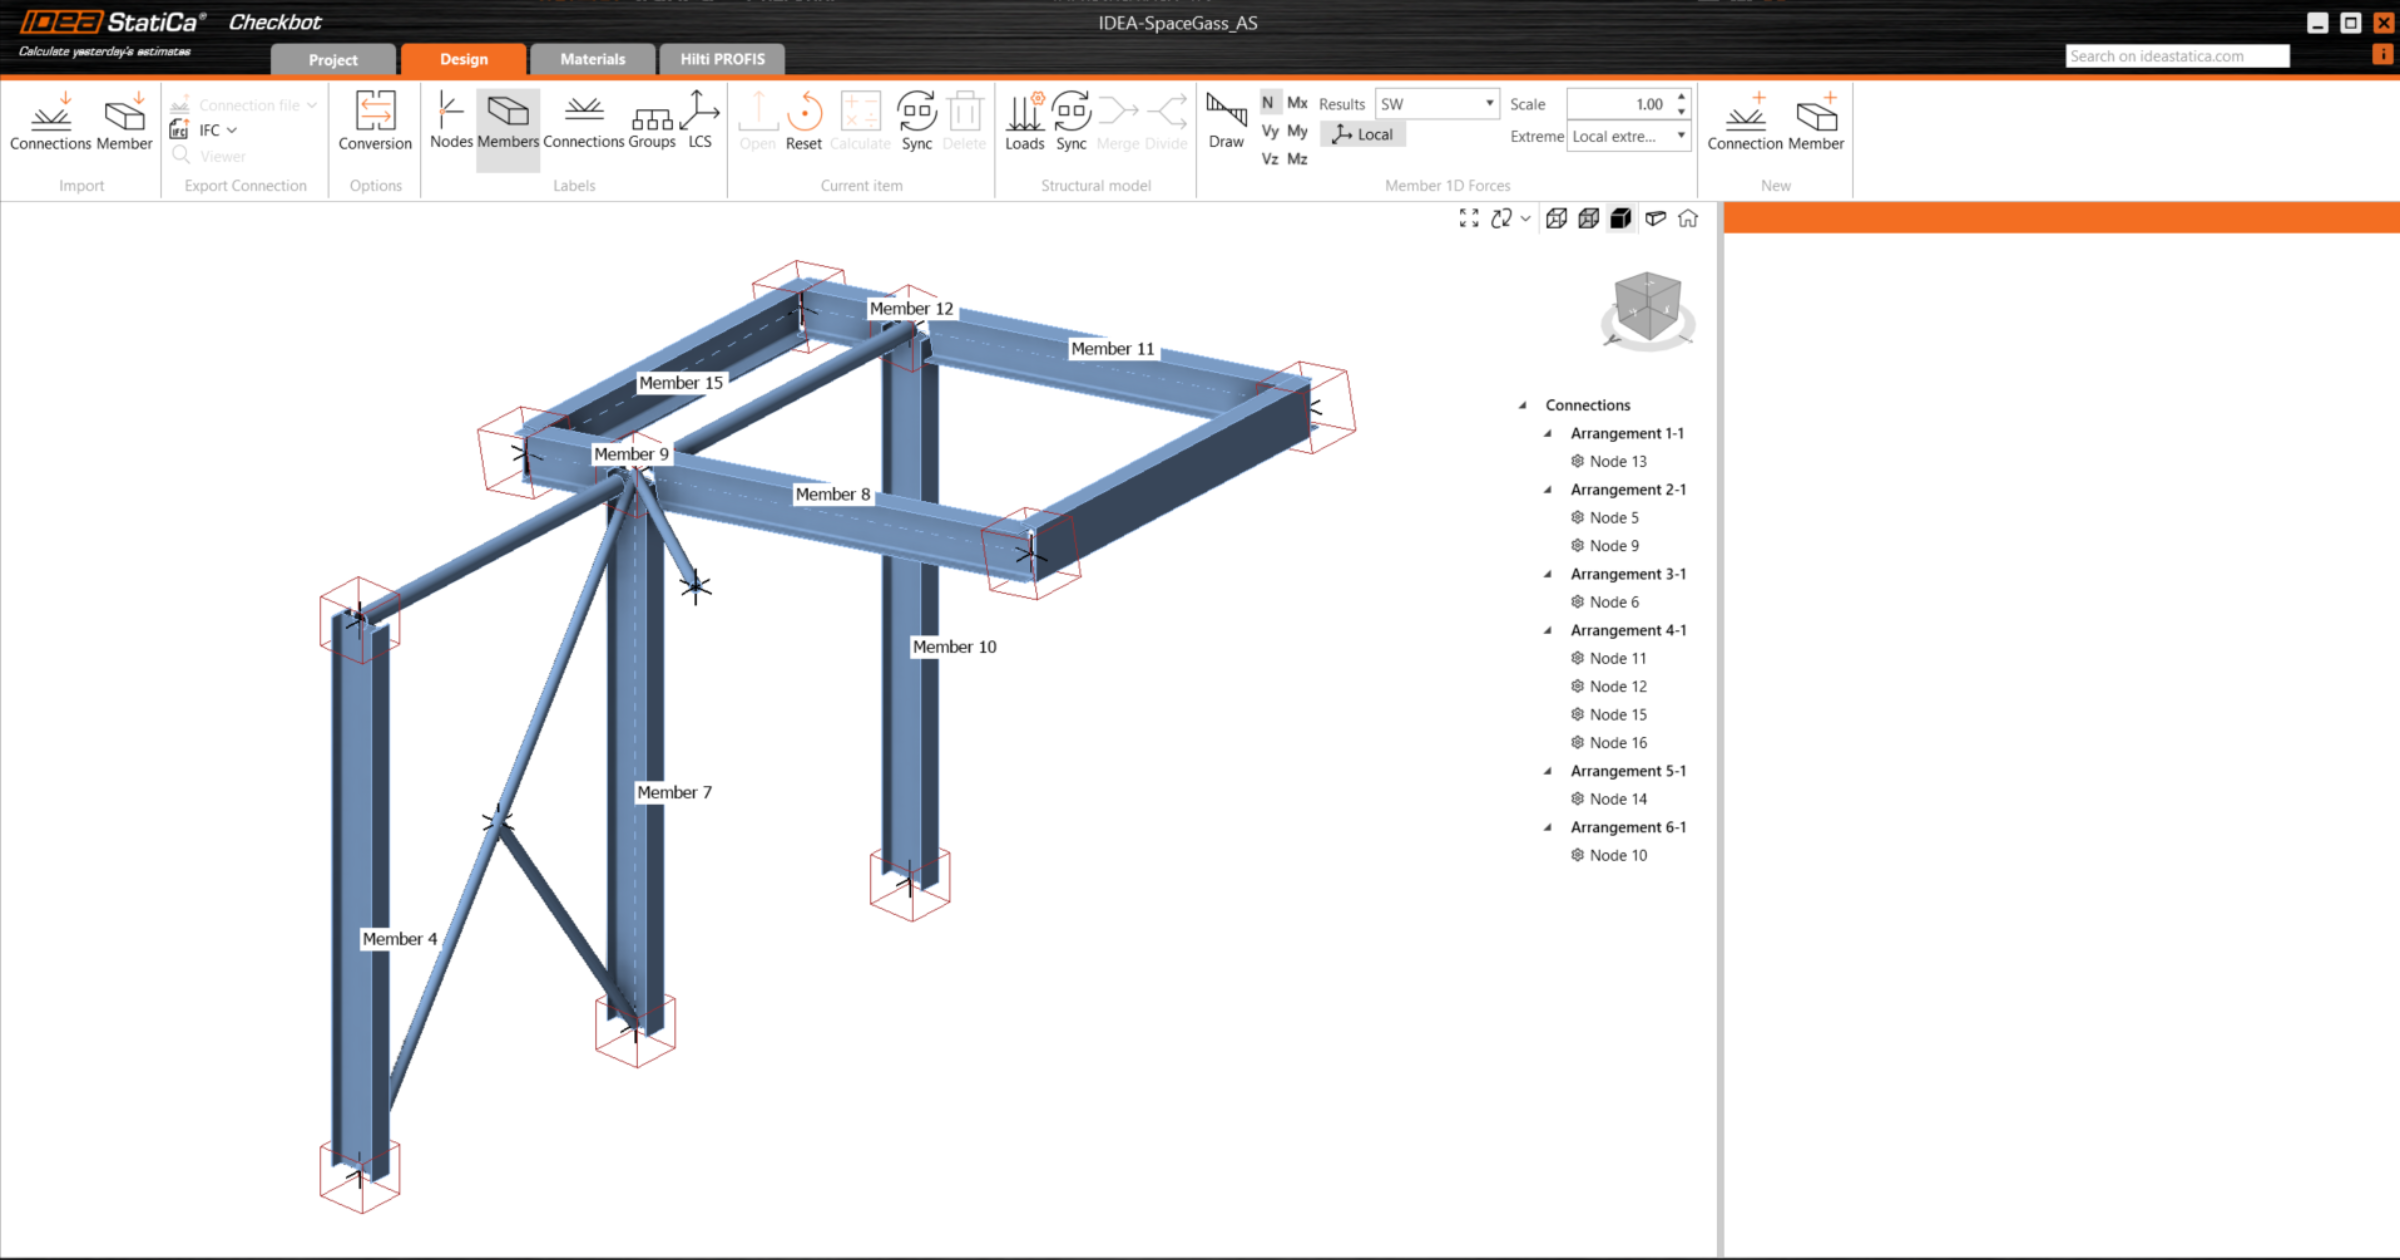Switch to the Materials tab
2400x1260 pixels.
tap(592, 59)
